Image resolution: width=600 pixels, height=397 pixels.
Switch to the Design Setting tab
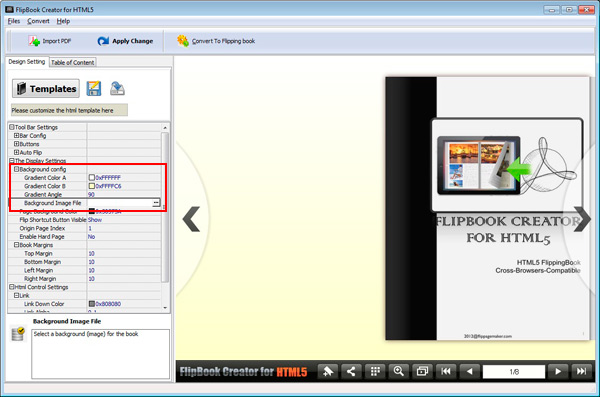point(27,62)
